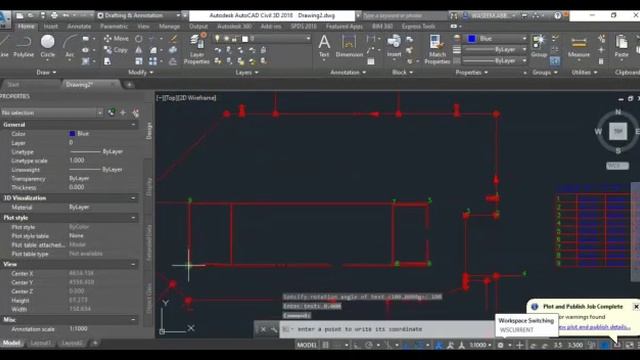Click the plot and publish details link
This screenshot has width=640, height=360.
pyautogui.click(x=594, y=327)
